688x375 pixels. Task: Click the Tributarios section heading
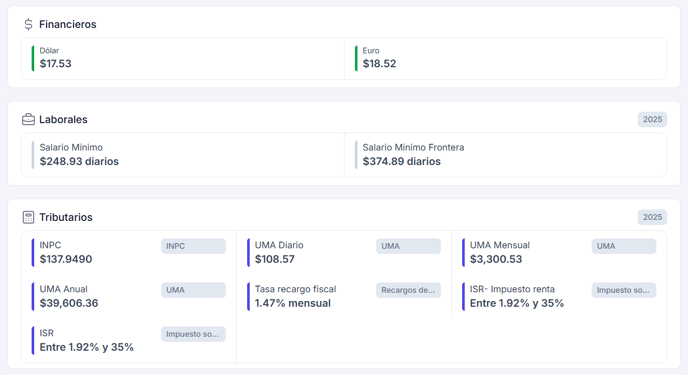pyautogui.click(x=66, y=217)
